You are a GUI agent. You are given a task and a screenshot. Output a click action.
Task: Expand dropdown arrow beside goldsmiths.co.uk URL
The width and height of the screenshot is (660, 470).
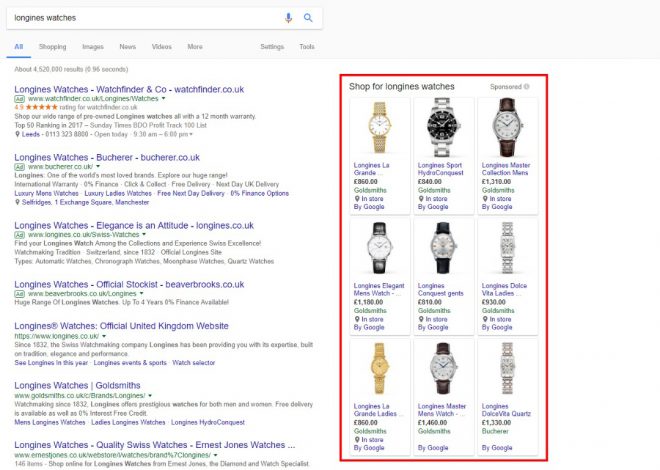150,396
